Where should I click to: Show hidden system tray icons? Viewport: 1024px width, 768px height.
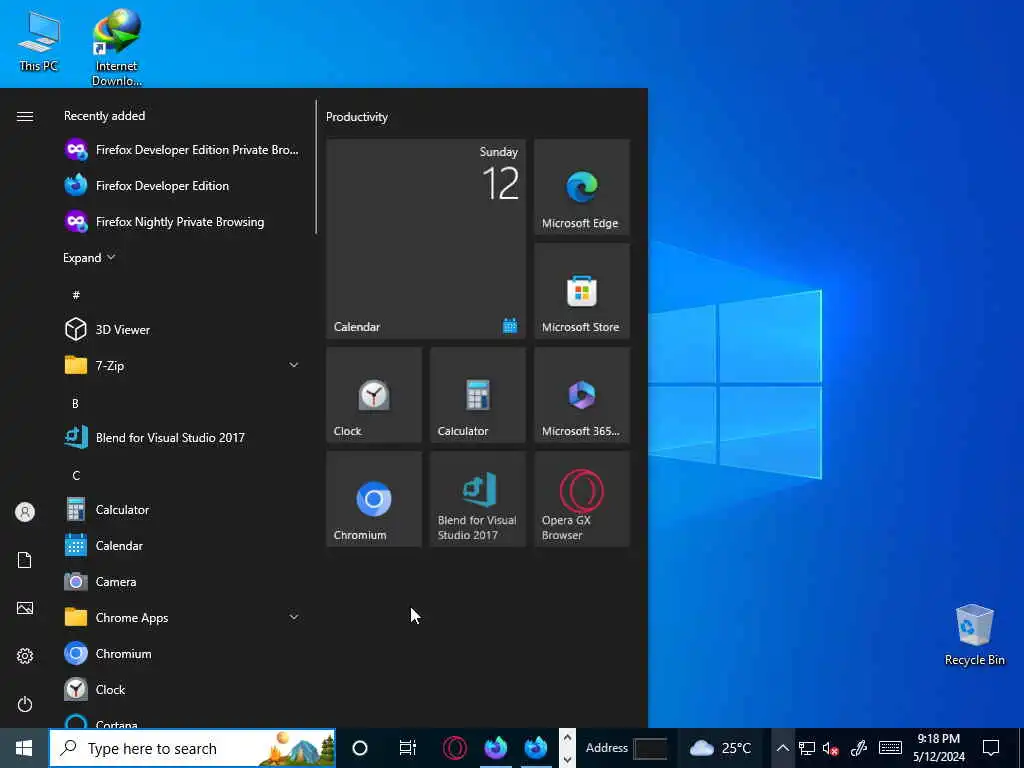point(782,748)
